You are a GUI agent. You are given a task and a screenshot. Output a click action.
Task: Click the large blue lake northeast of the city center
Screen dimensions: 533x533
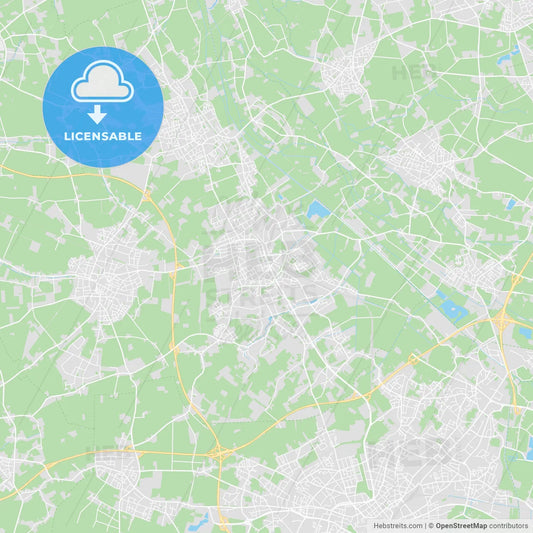318,210
